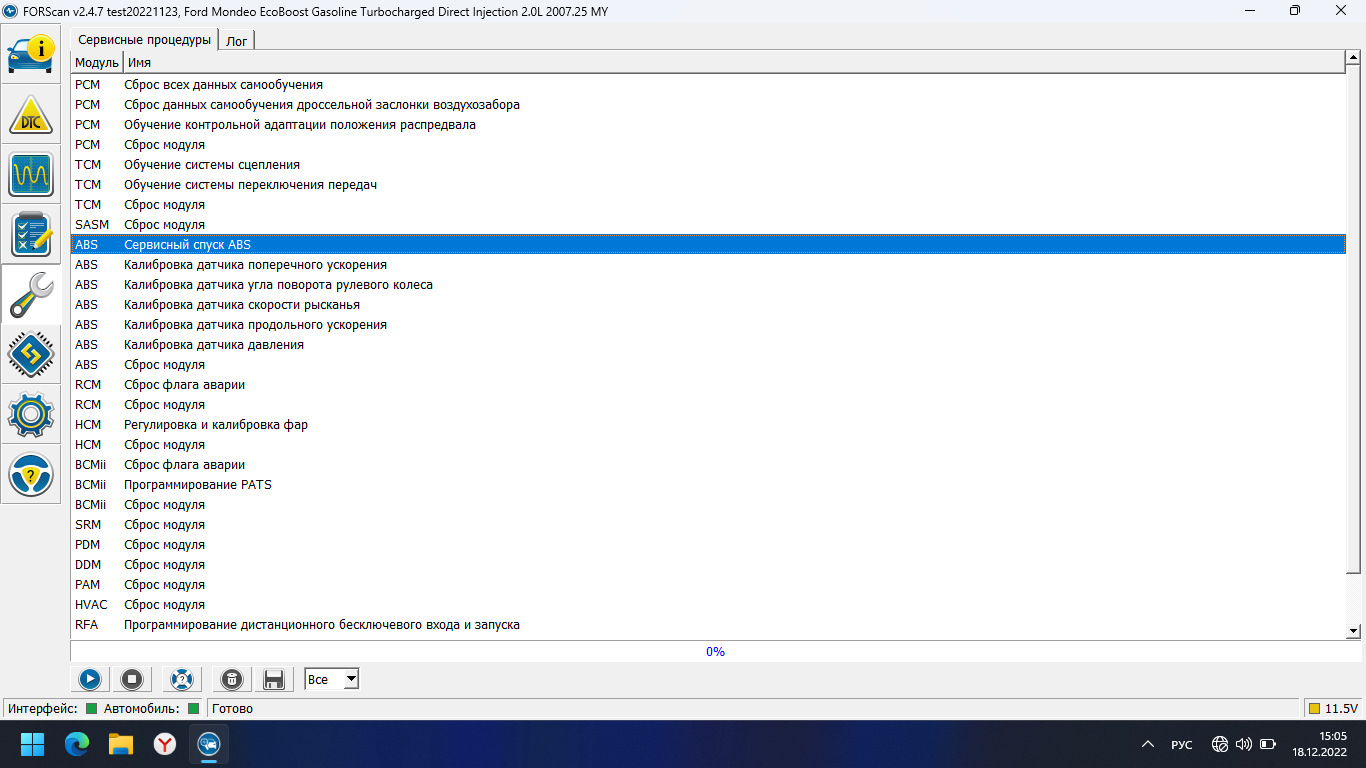Select the HCM "Сброс модуля" row
1366x768 pixels.
(708, 445)
